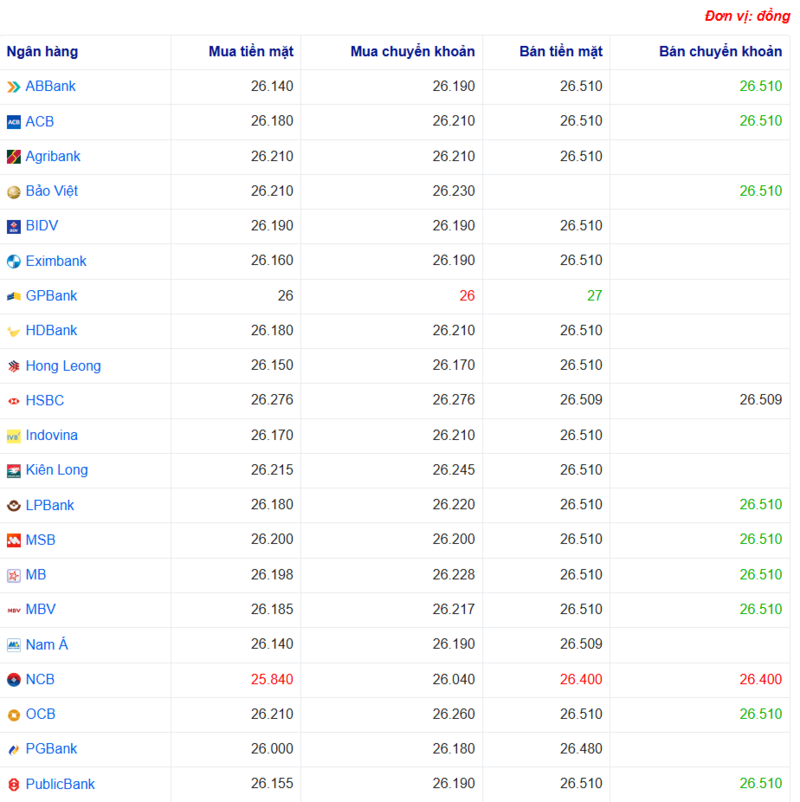Click the Indovina logo icon
The image size is (800, 802).
click(x=14, y=436)
